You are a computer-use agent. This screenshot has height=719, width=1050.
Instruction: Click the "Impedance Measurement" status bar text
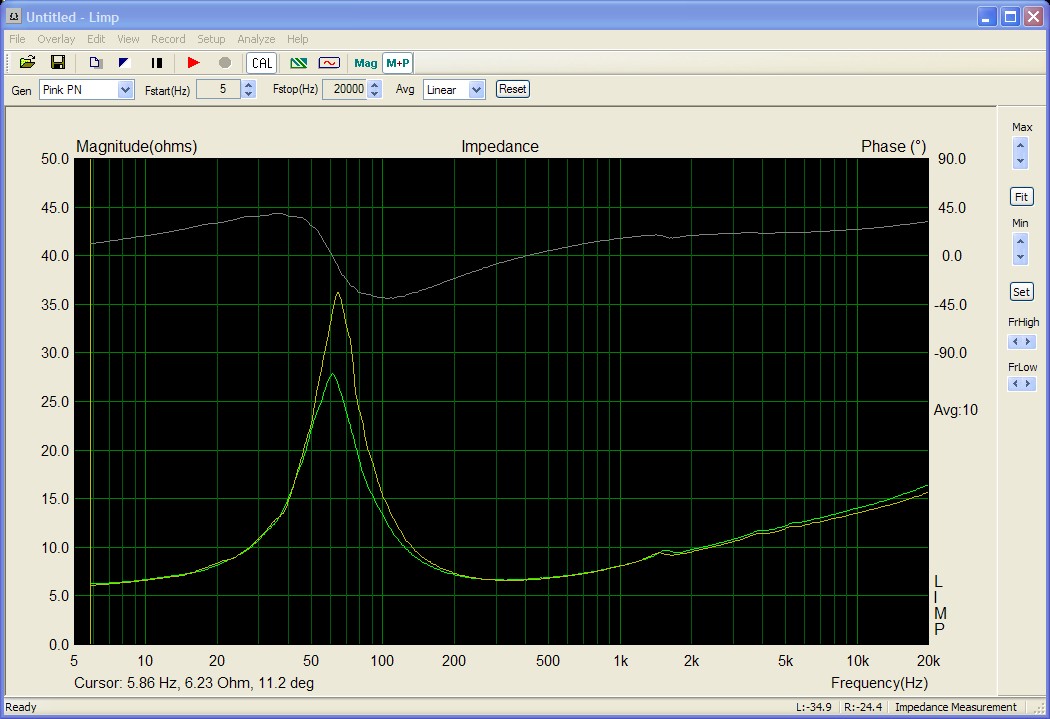(956, 707)
